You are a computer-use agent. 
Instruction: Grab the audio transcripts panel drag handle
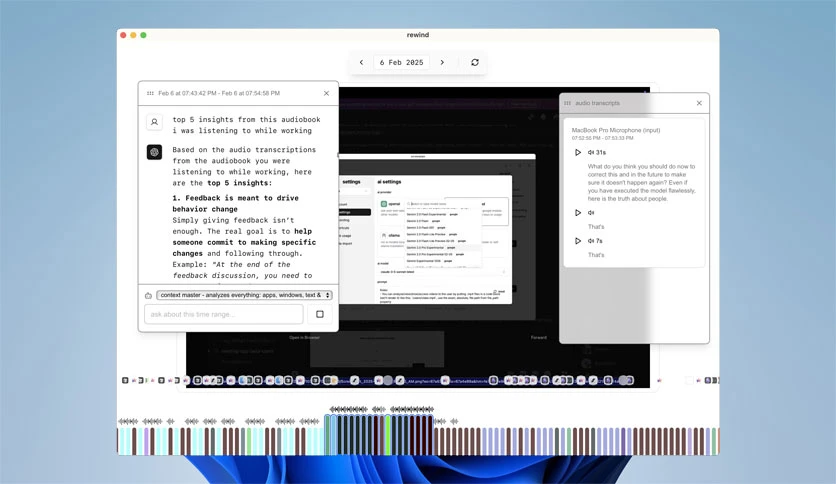[x=567, y=103]
